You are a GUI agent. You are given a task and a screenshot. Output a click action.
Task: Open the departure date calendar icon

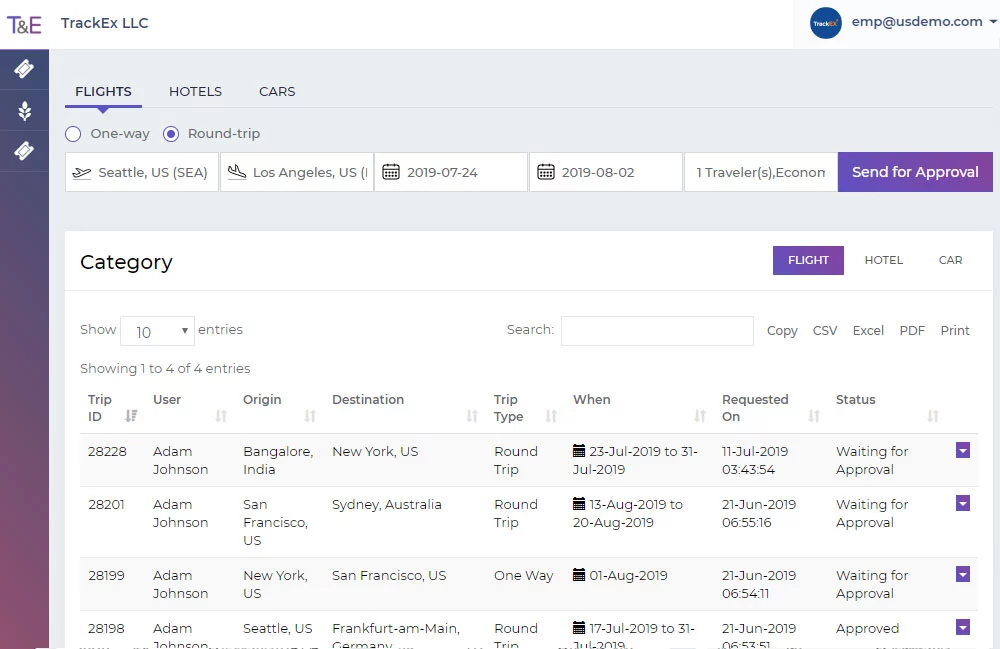coord(391,172)
